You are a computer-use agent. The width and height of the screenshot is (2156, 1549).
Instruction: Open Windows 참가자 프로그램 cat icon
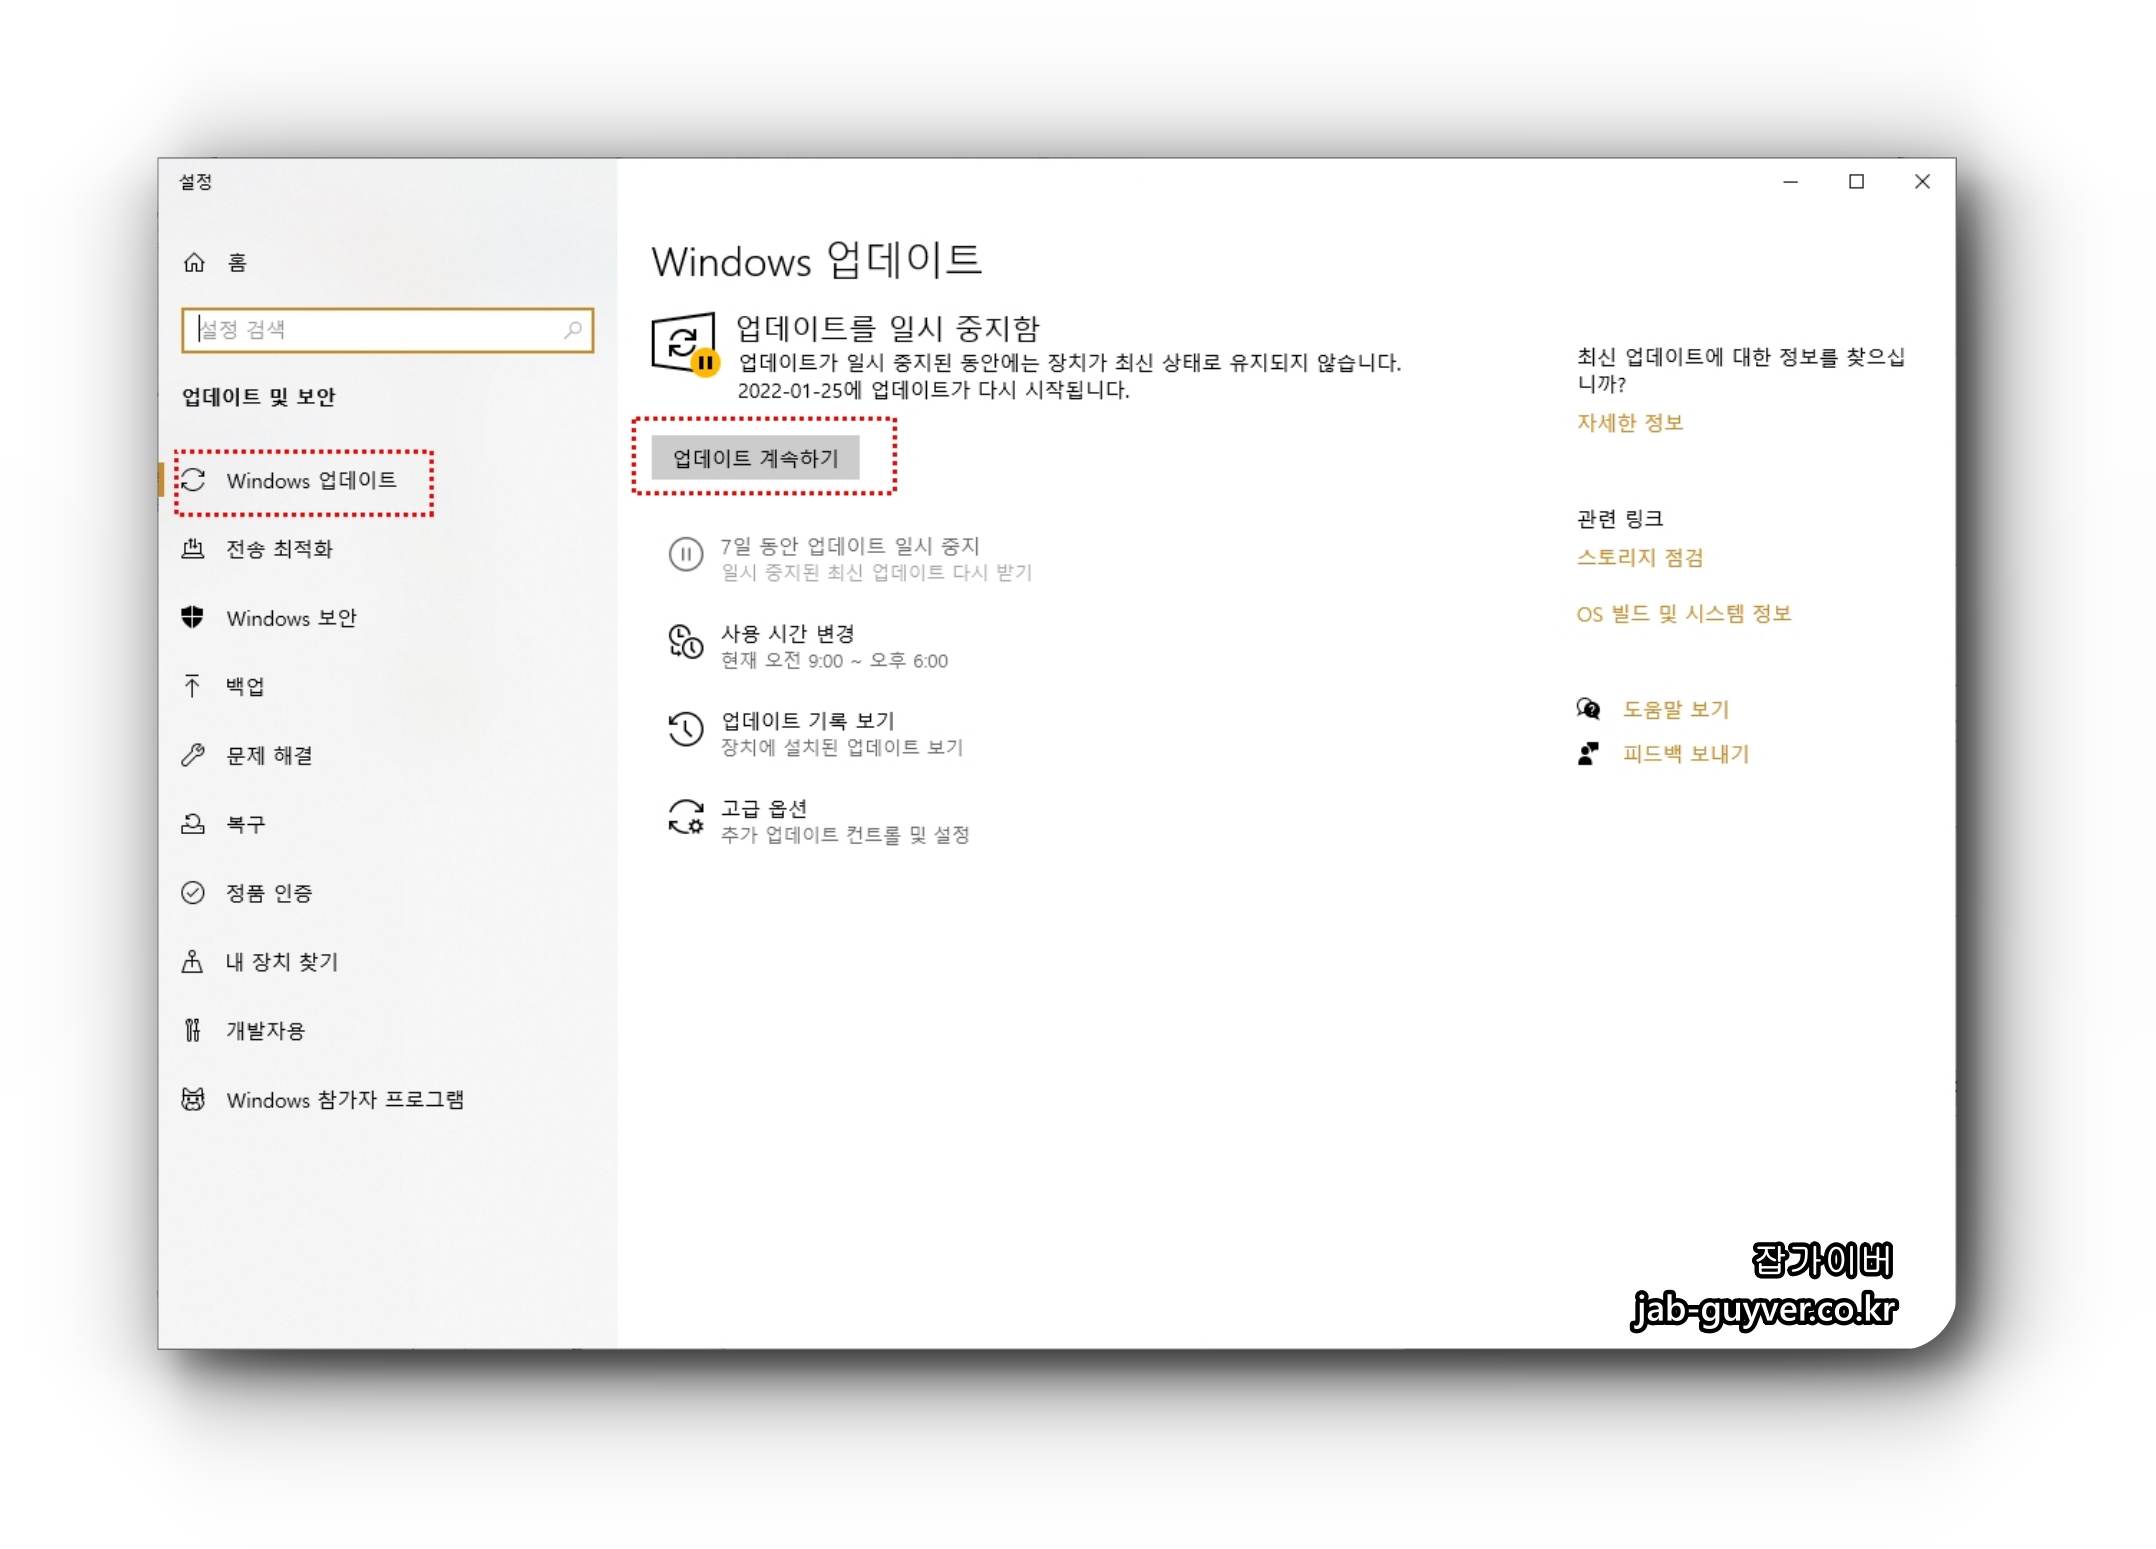(x=193, y=1099)
